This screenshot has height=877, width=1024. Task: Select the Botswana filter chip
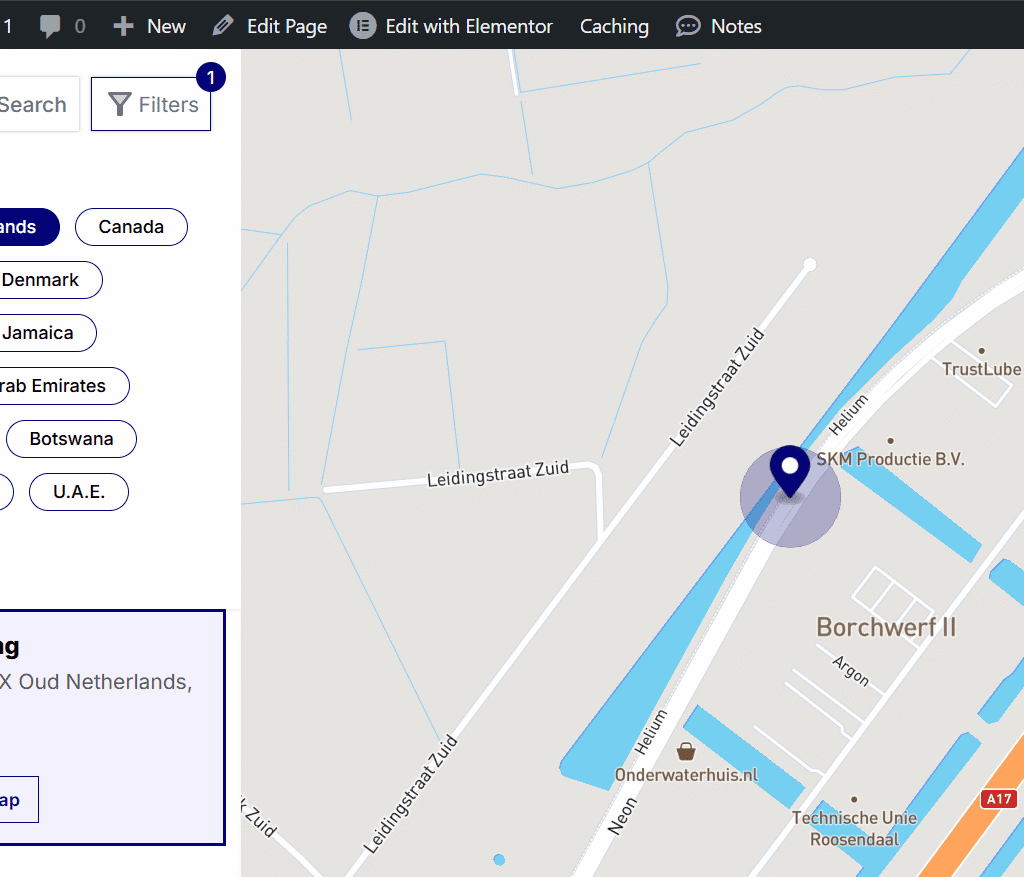click(71, 439)
